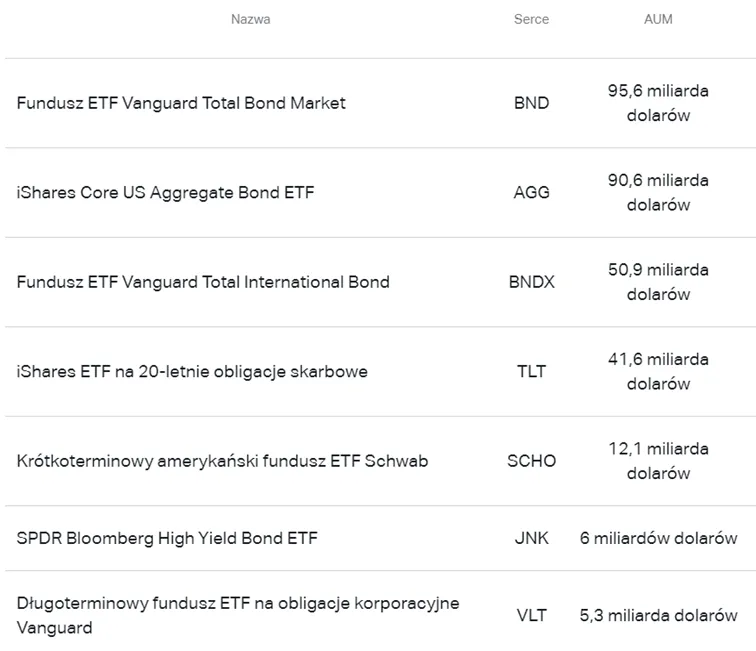Screen dimensions: 756x651
Task: Select Fundusz ETF Vanguard Total International Bond
Action: pyautogui.click(x=203, y=282)
